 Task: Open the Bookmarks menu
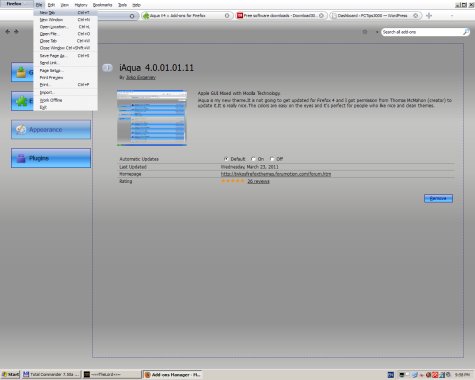(x=102, y=5)
